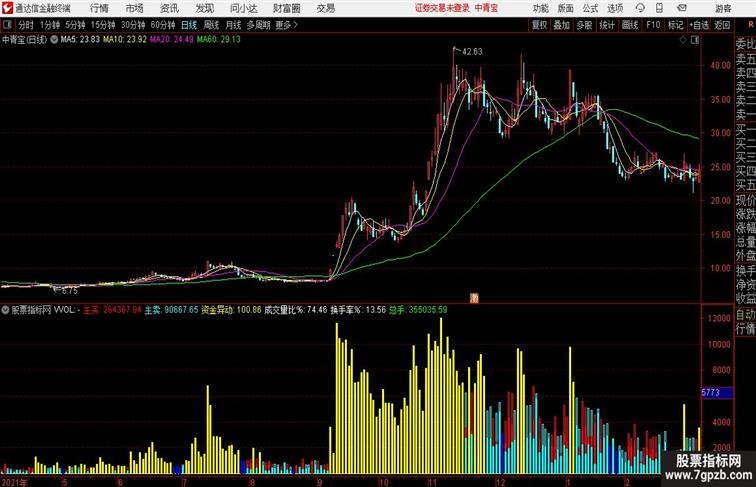
Task: Switch to the 1分钟 period tab
Action: point(50,25)
